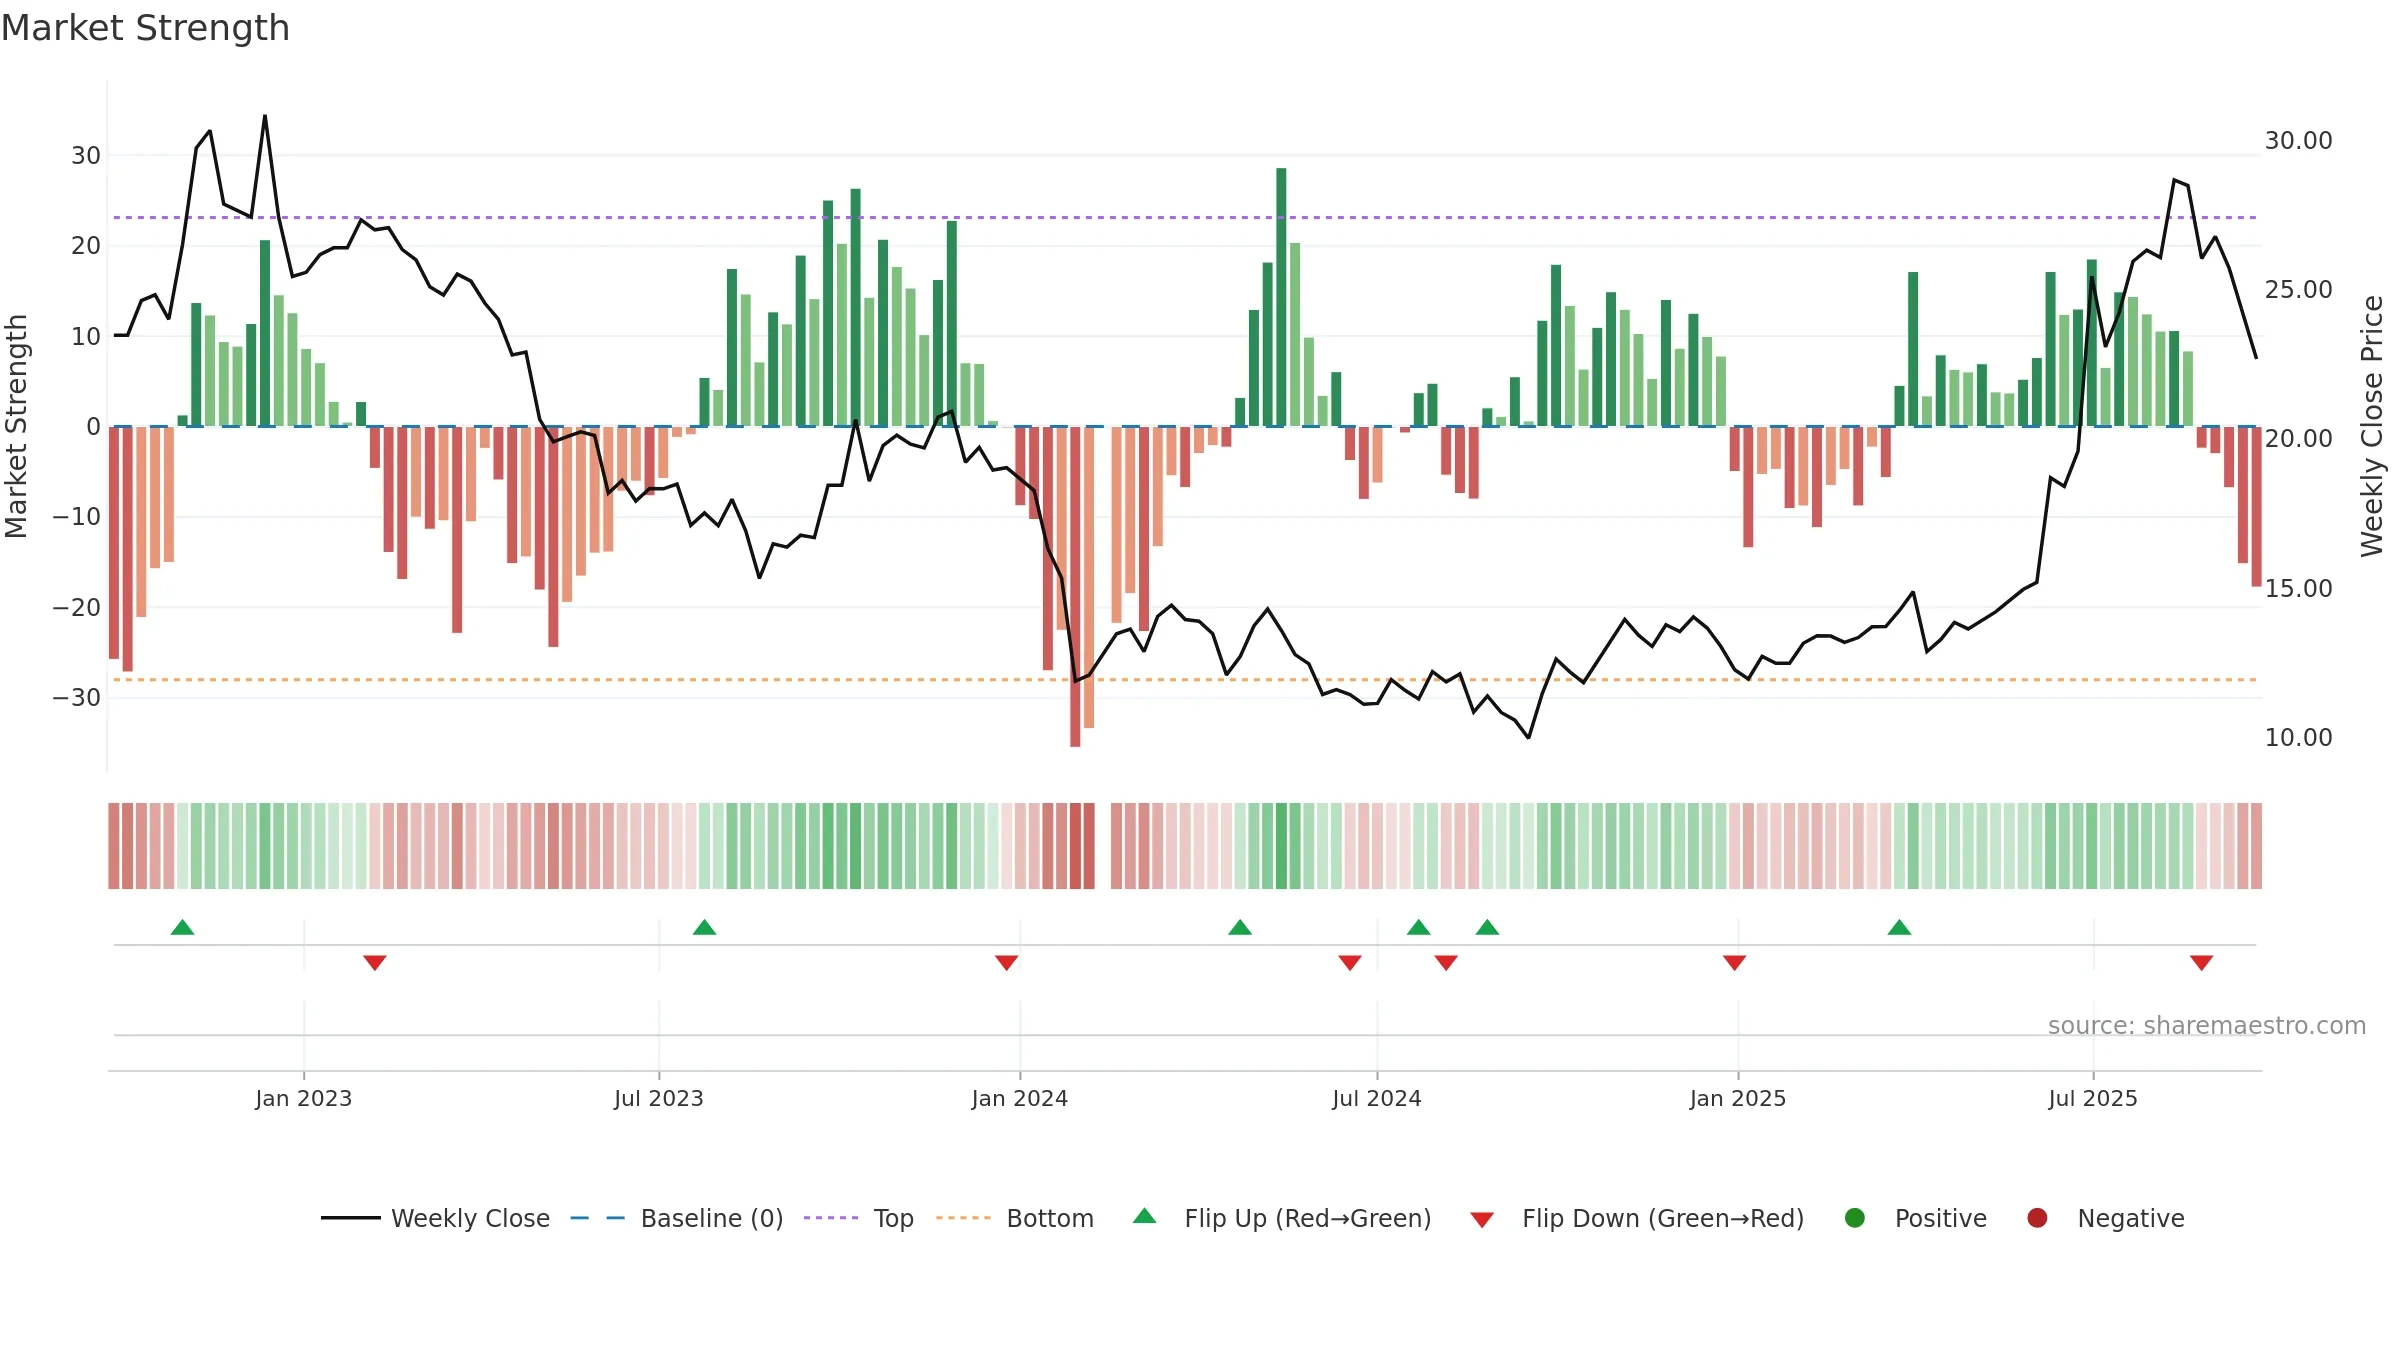Click first flip-up marker before Jan 2023

182,927
